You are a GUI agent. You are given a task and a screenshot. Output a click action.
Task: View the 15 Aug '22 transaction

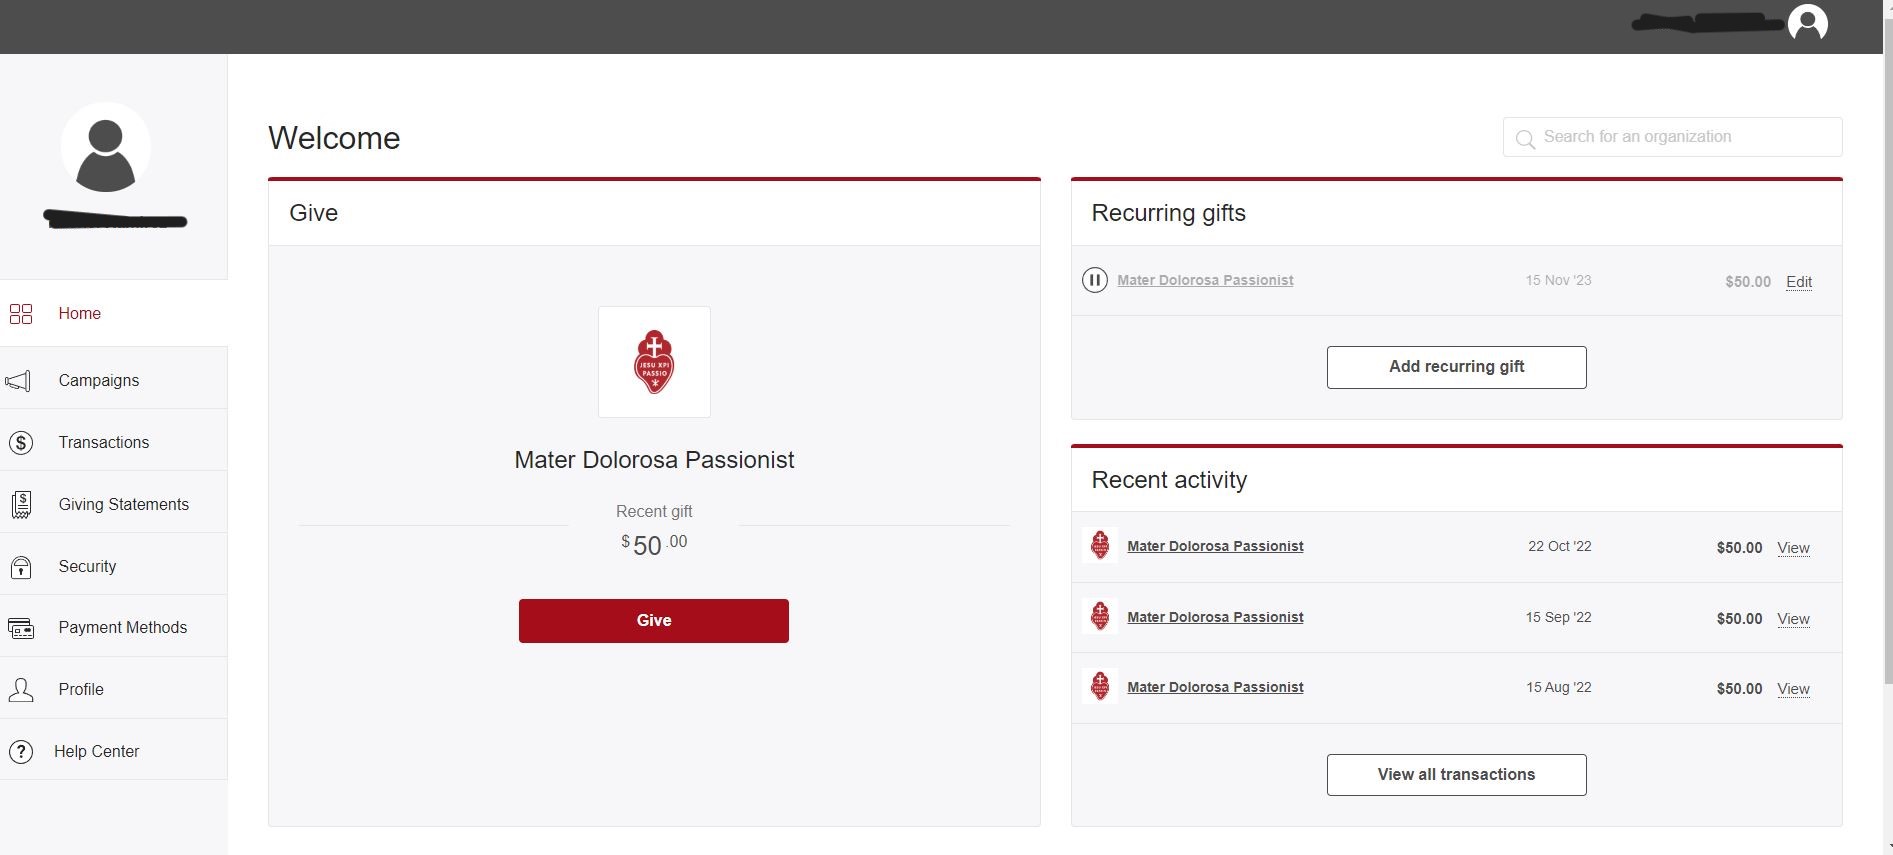pos(1793,689)
